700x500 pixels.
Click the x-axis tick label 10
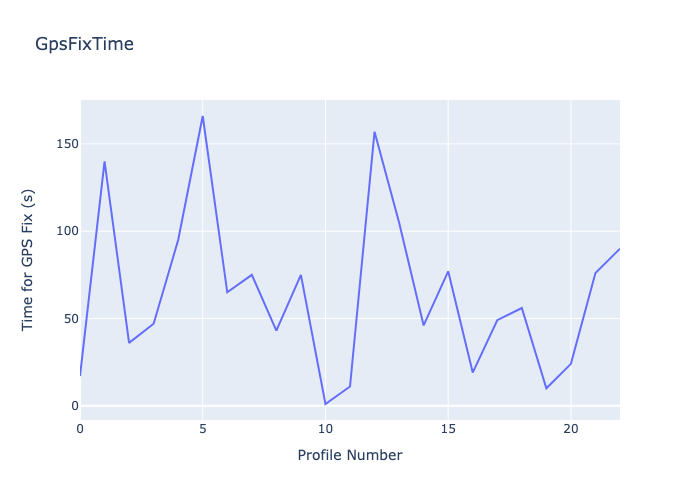point(325,428)
